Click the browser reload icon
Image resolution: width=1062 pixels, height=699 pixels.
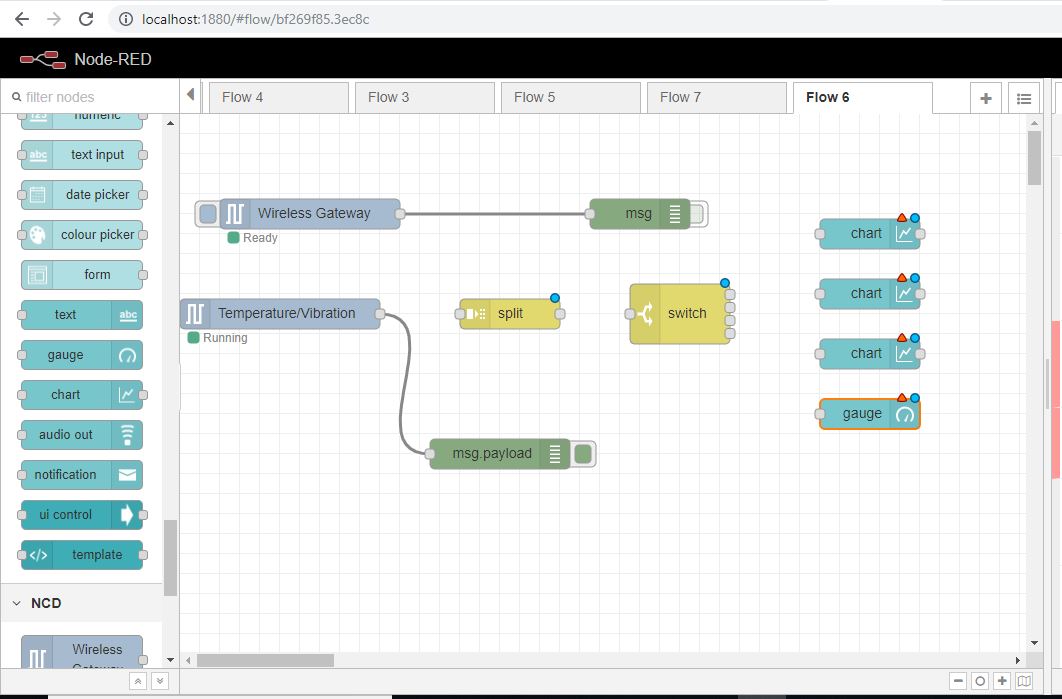[87, 19]
